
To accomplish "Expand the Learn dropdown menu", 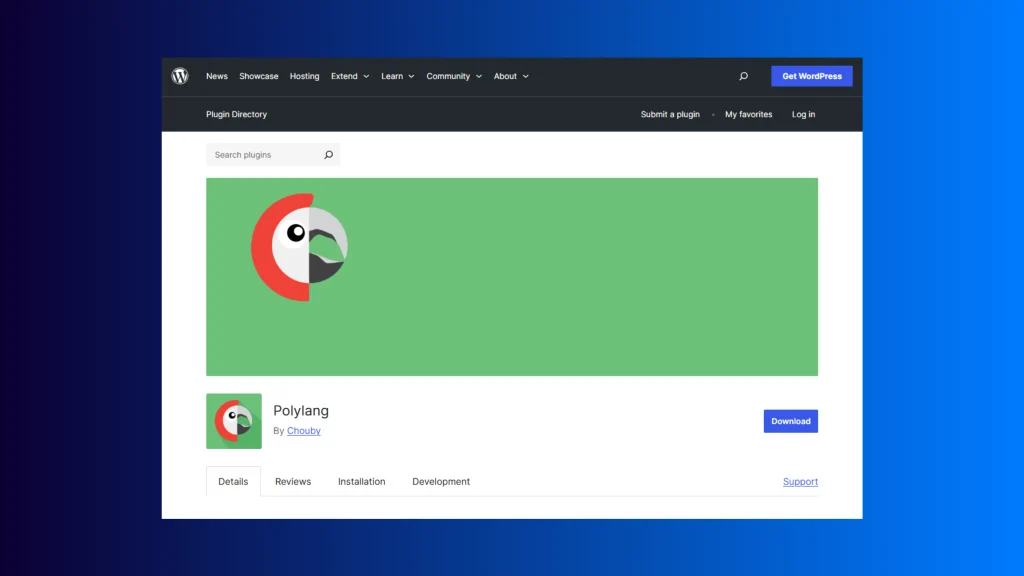I will pos(397,76).
